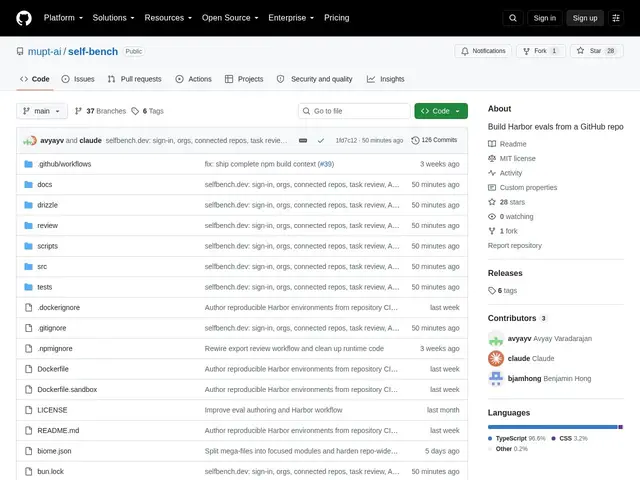Open 126 Commits history link
640x480 pixels.
pyautogui.click(x=434, y=140)
